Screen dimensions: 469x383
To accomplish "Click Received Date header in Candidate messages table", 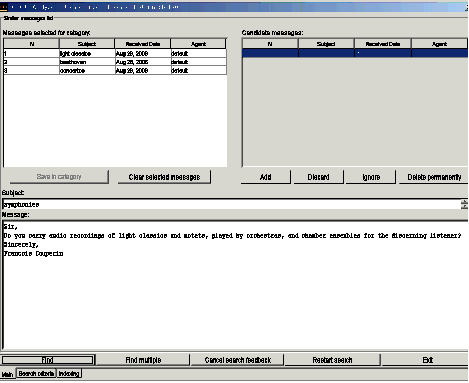I will [383, 44].
